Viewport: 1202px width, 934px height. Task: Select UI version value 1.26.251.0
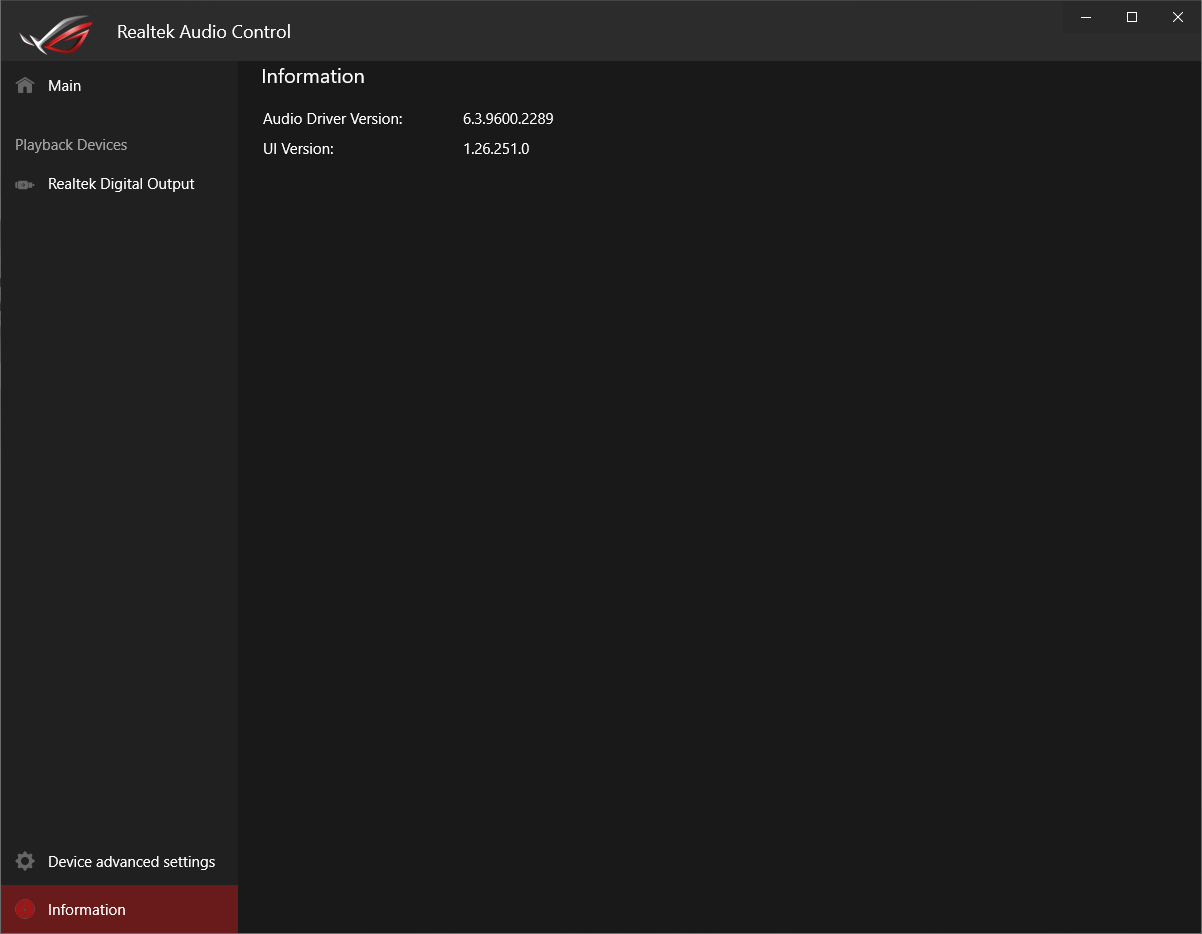[x=496, y=149]
